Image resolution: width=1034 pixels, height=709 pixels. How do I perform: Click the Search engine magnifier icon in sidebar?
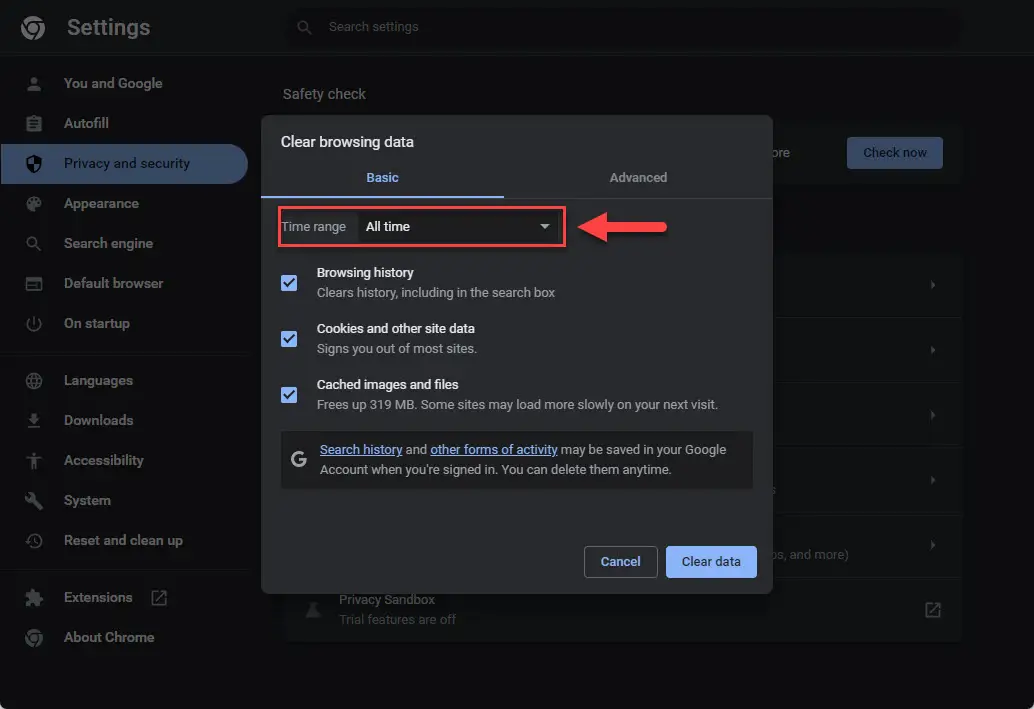coord(34,243)
